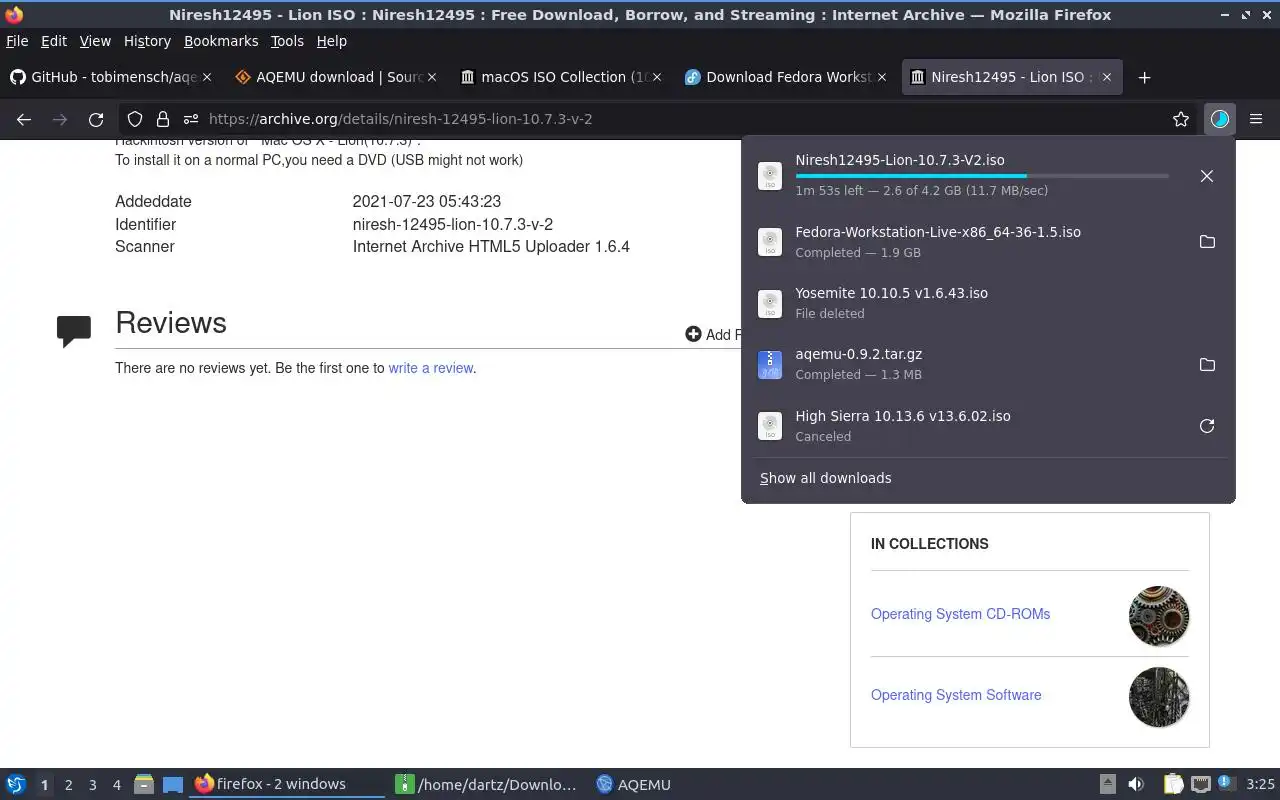Click the tracking protection shield icon
Screen dimensions: 1280x800
(135, 119)
